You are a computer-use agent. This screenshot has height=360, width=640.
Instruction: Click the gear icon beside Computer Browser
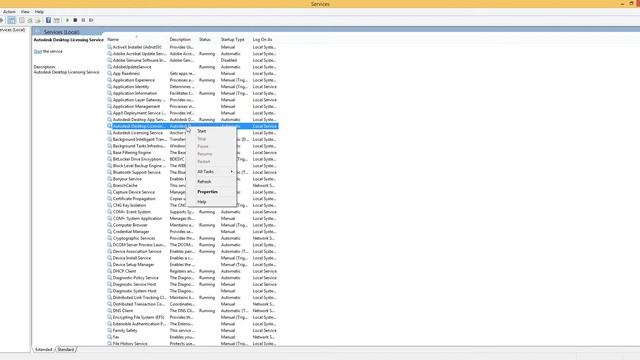(109, 225)
